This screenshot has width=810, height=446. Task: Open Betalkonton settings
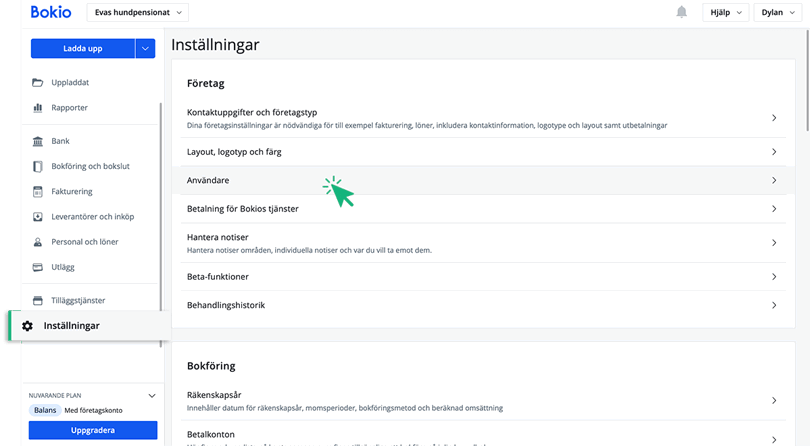pyautogui.click(x=483, y=434)
